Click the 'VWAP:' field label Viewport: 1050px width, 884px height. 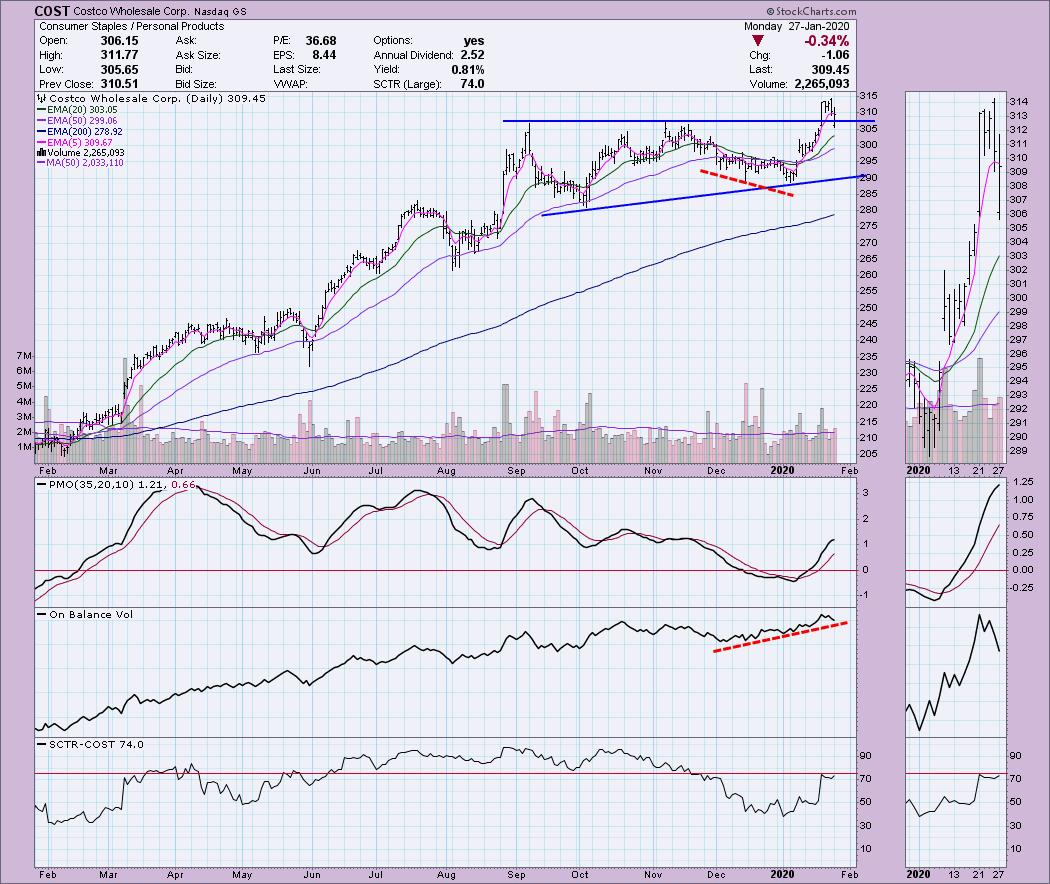(x=289, y=84)
